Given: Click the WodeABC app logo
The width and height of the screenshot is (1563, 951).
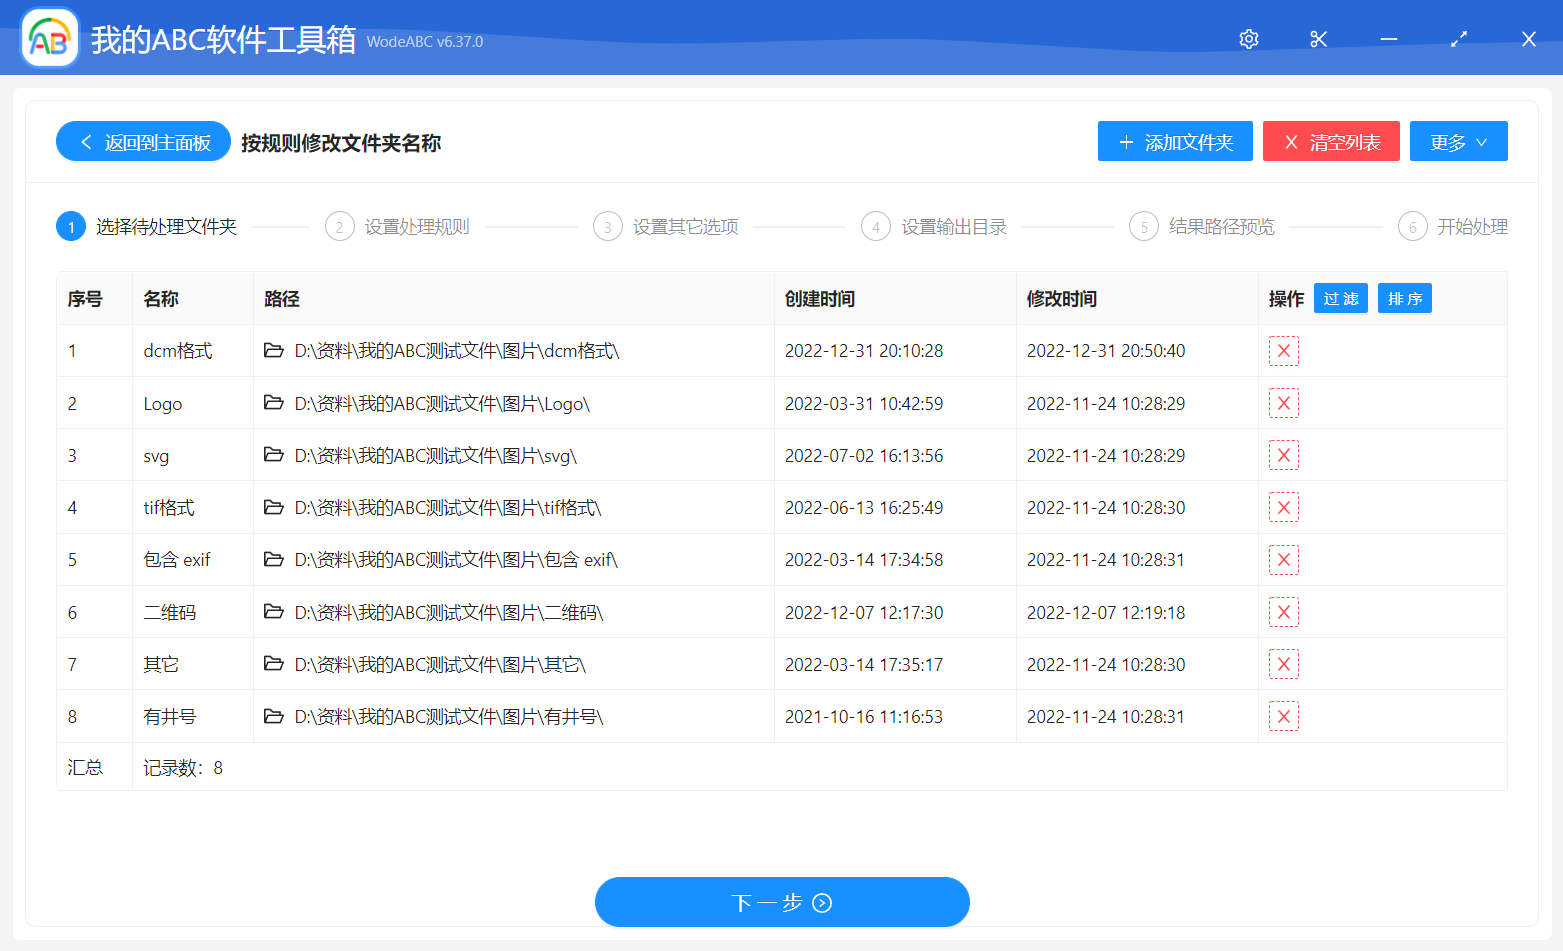Looking at the screenshot, I should (50, 39).
